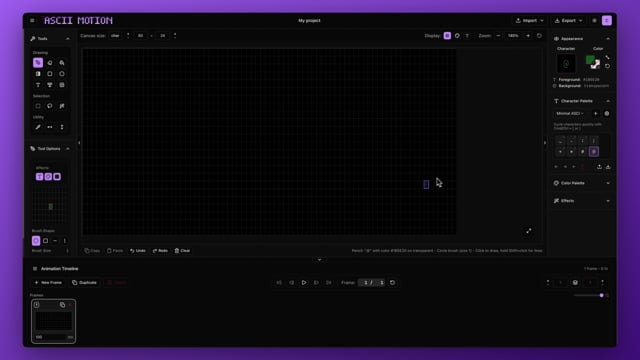Choose horizontal line brush shape
Screen dimensions: 640x360
[x=55, y=241]
